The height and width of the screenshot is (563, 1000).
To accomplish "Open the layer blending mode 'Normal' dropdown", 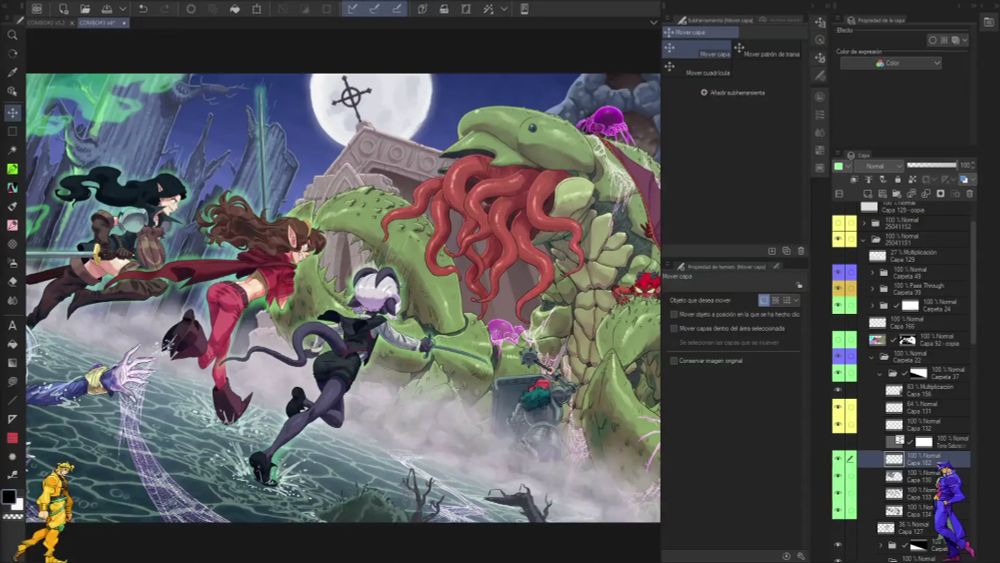I will coord(881,166).
